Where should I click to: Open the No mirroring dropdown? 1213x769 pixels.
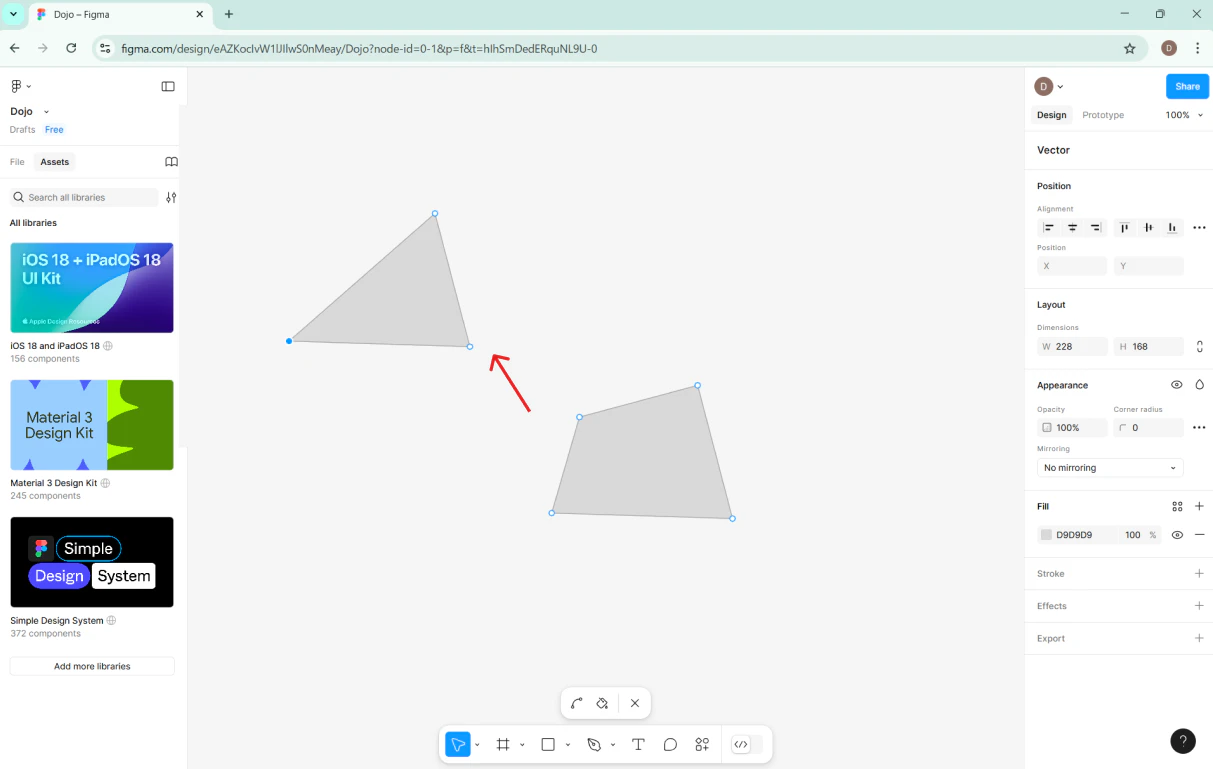[1110, 468]
